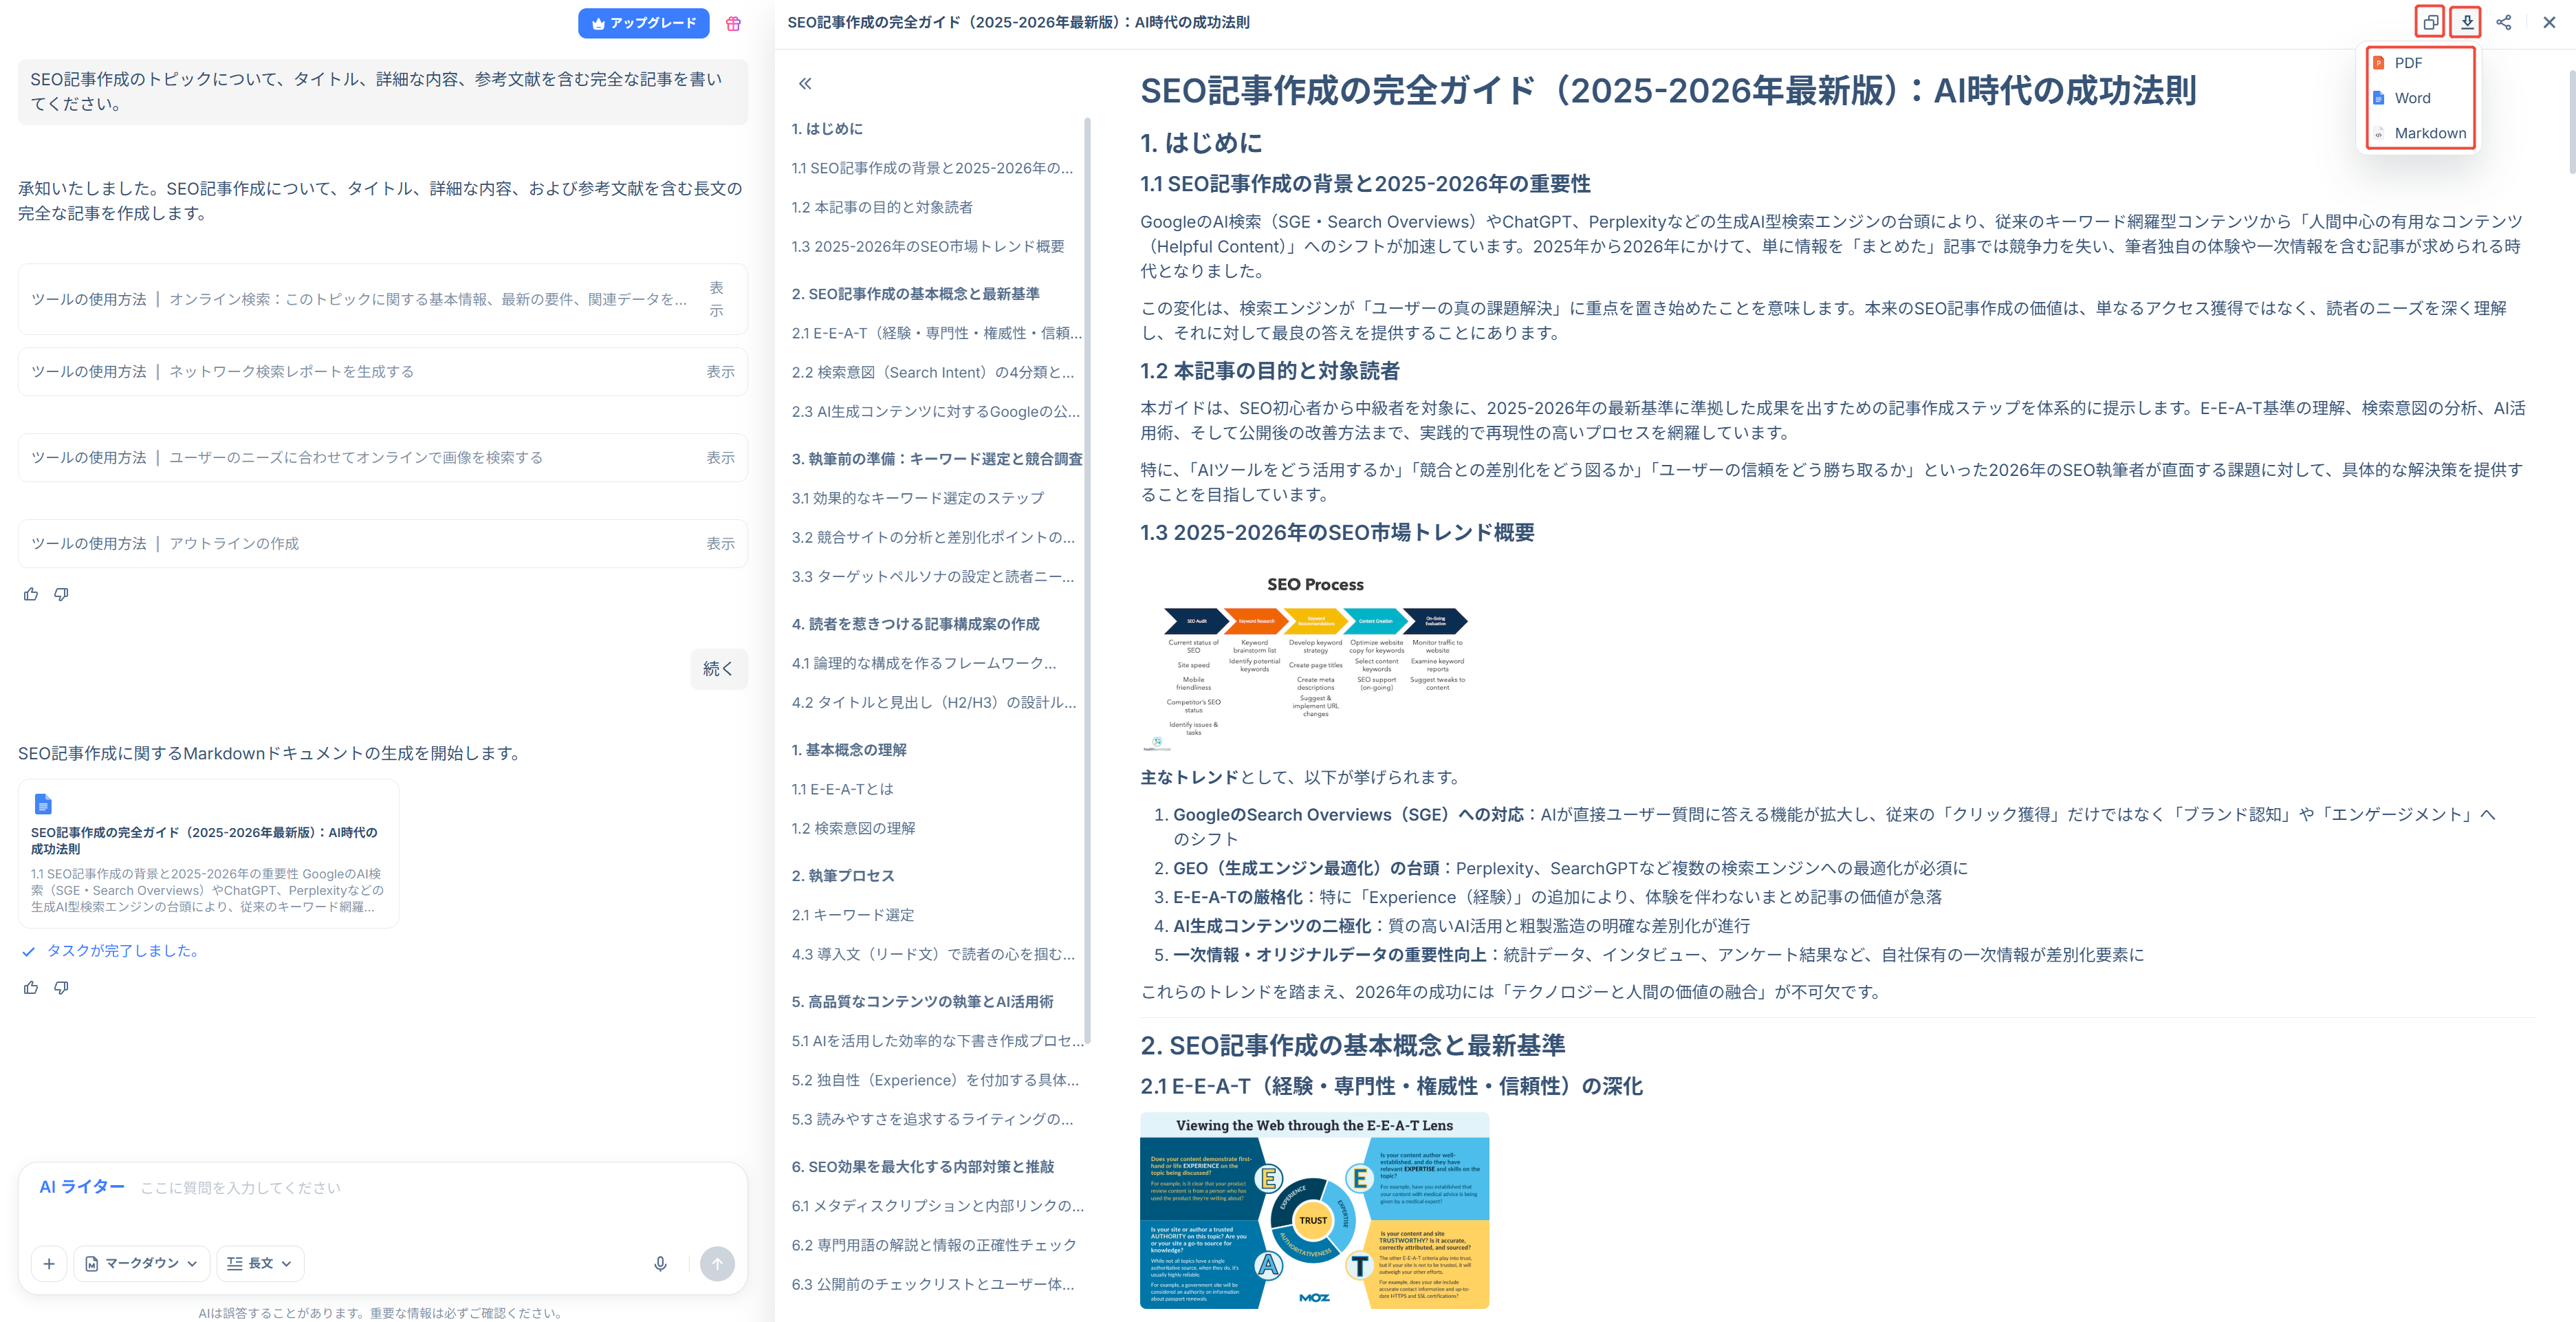The height and width of the screenshot is (1322, 2576).
Task: Choose PDF from the export menu
Action: pos(2409,63)
